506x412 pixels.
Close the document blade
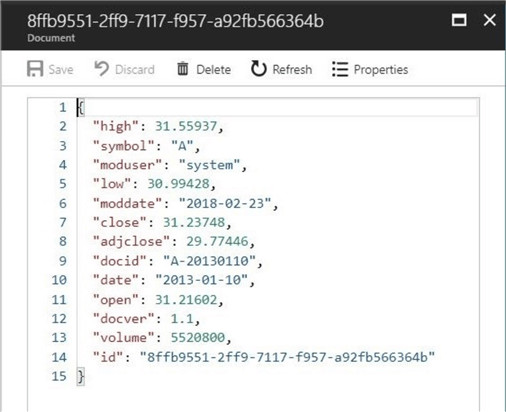(x=489, y=20)
